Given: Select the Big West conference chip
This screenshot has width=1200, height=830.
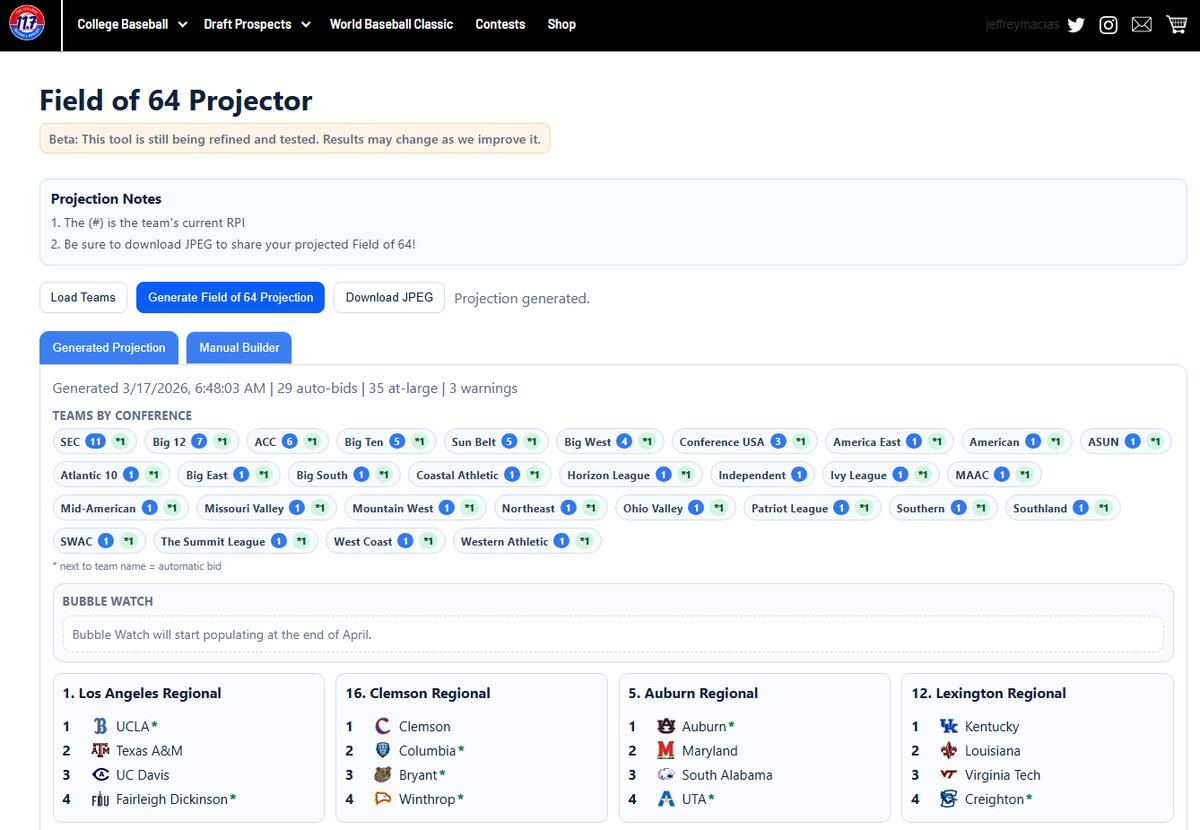Looking at the screenshot, I should pyautogui.click(x=610, y=441).
